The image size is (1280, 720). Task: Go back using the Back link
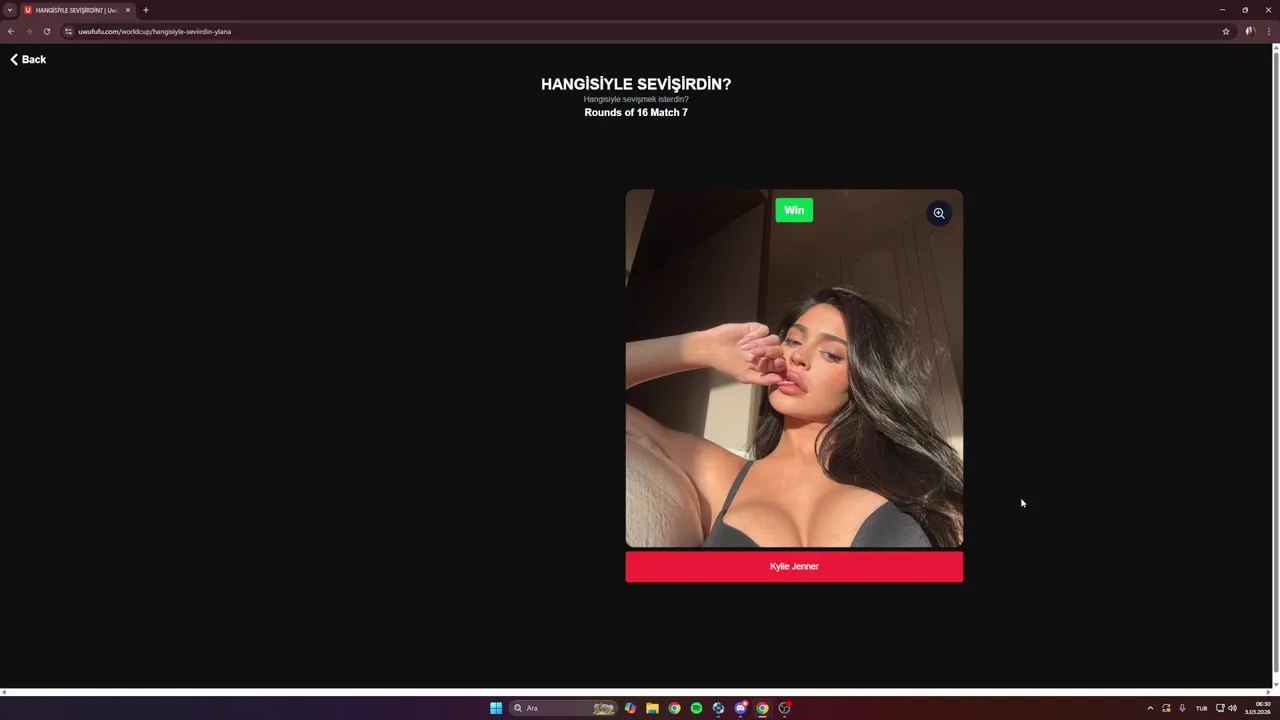(x=28, y=60)
